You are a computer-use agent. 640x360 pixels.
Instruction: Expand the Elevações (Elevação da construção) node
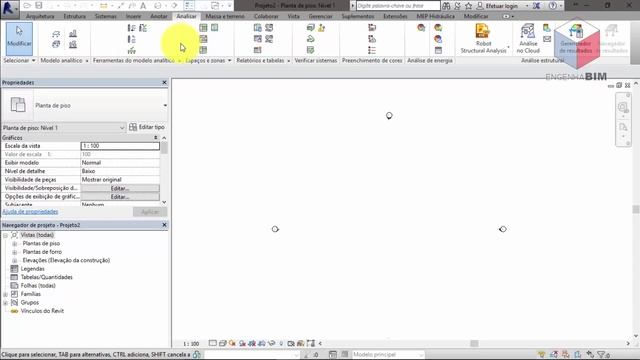[x=15, y=260]
